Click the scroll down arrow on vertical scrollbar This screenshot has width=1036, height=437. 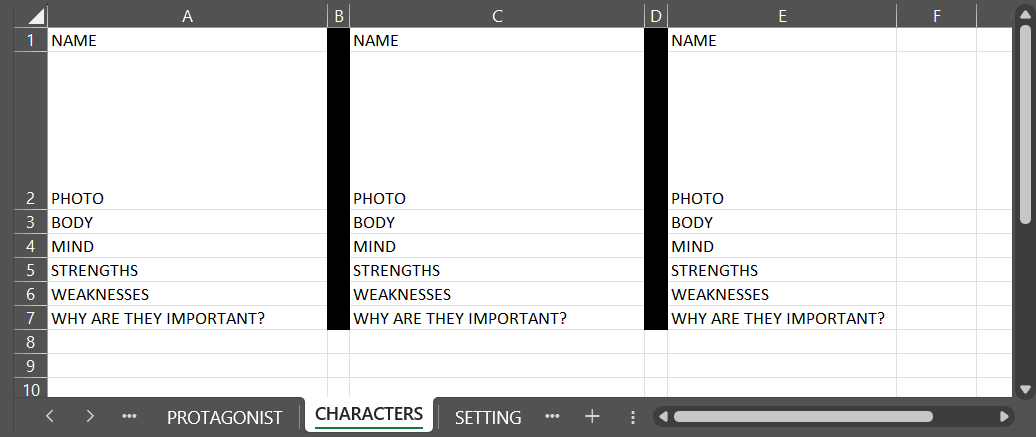[x=1025, y=389]
